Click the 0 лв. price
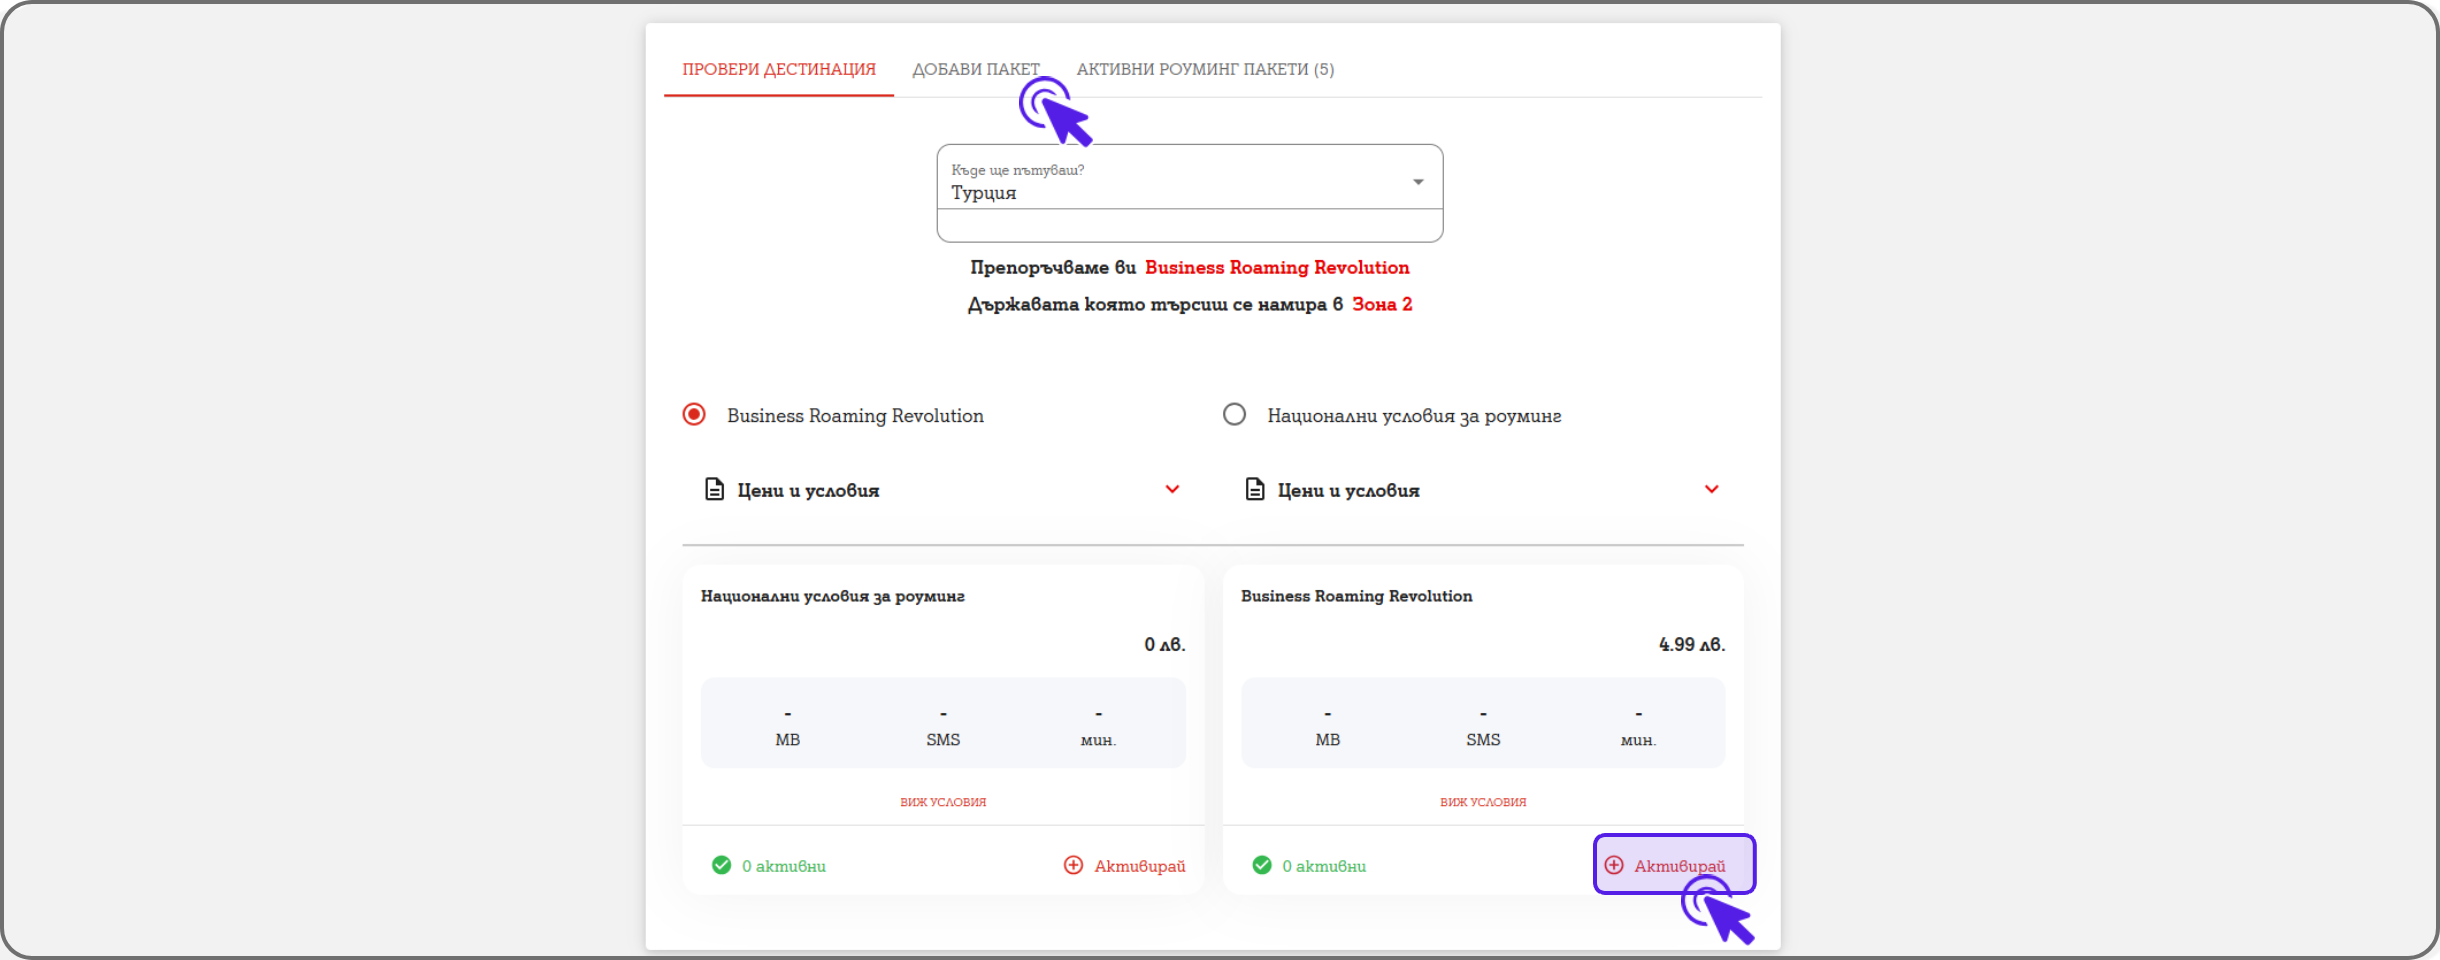The image size is (2440, 960). [x=1165, y=644]
